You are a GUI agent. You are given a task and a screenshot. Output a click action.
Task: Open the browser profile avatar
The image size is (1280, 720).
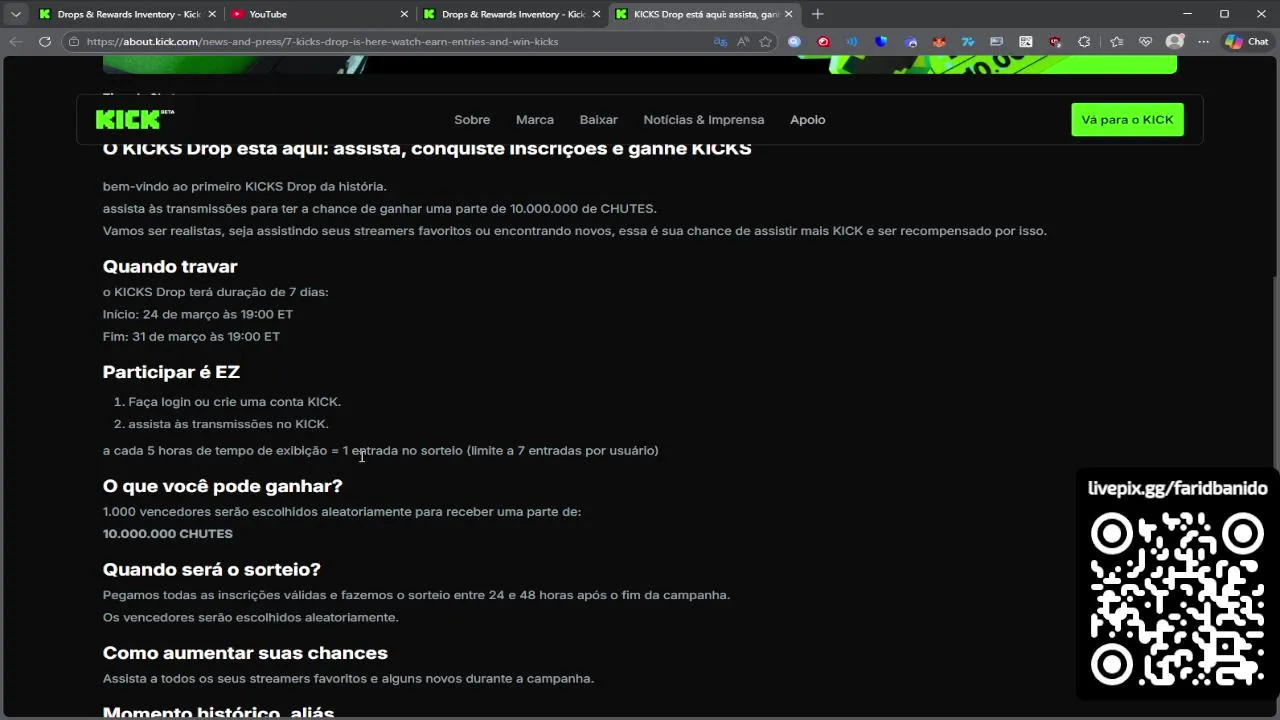click(x=1175, y=42)
